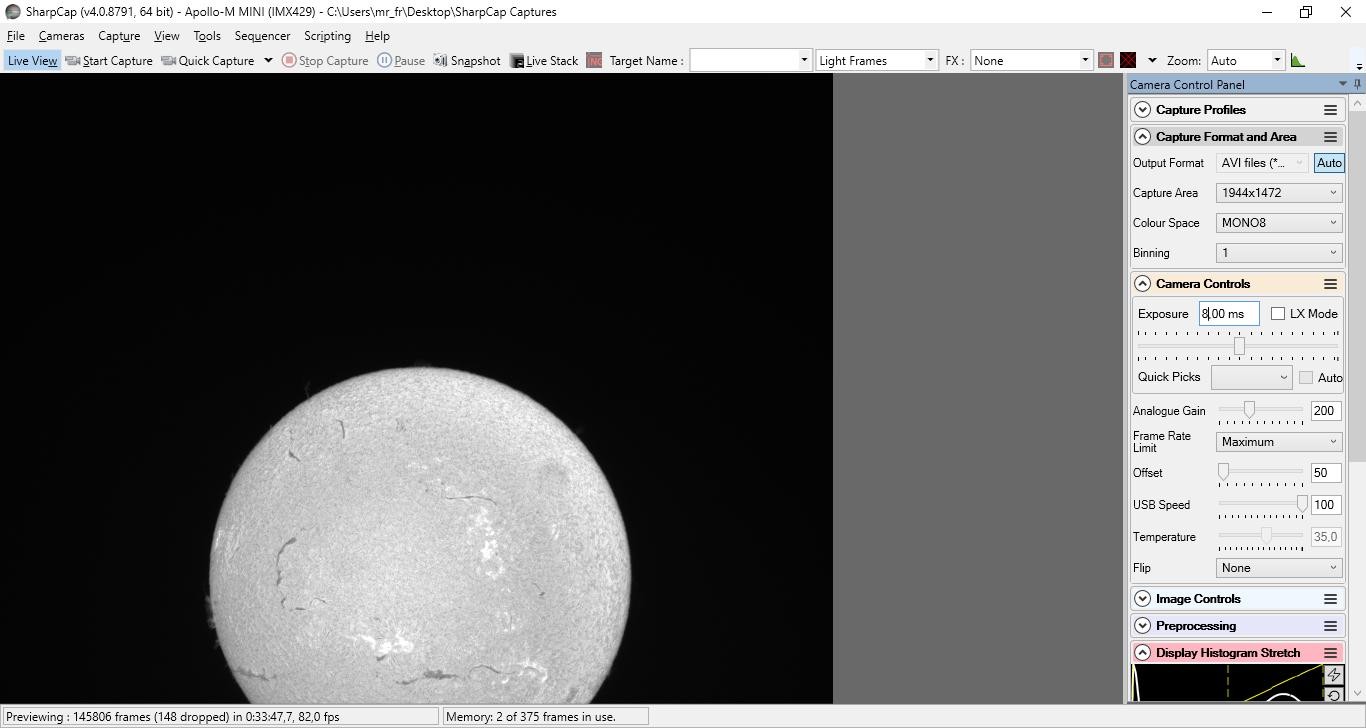Open the Sequencer menu

(262, 36)
